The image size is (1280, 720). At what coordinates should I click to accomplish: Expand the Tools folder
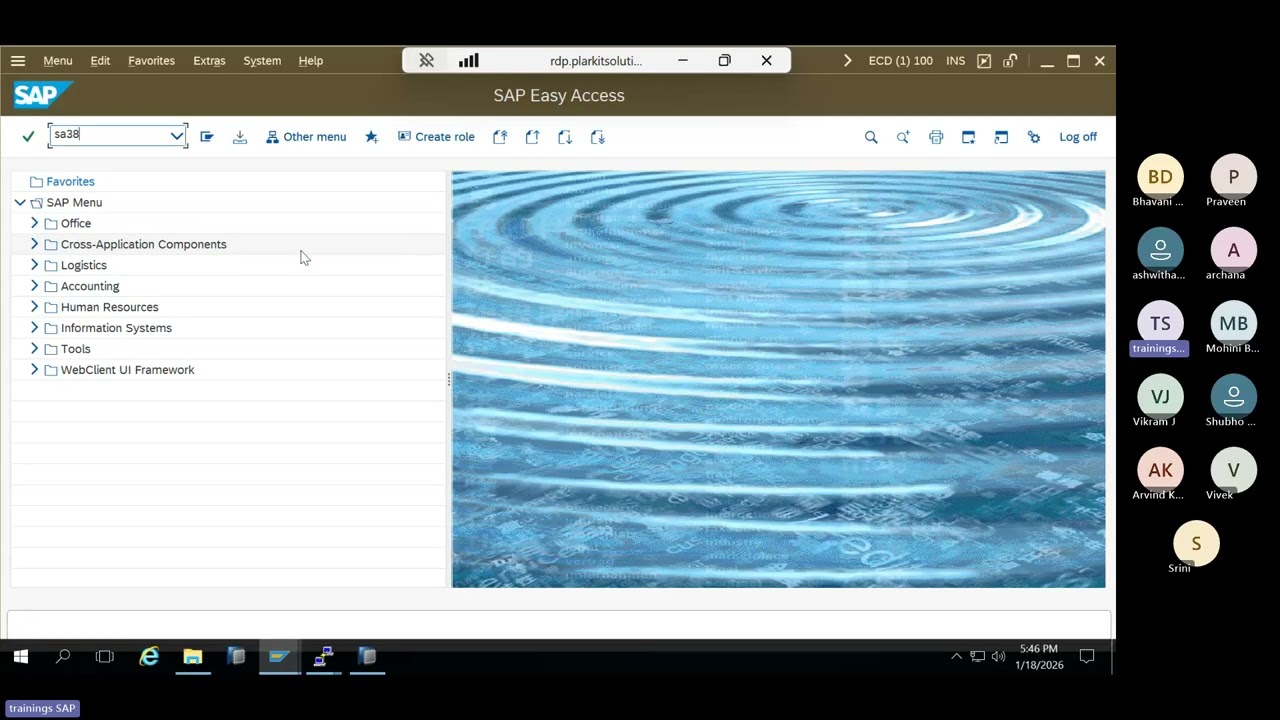[x=35, y=349]
